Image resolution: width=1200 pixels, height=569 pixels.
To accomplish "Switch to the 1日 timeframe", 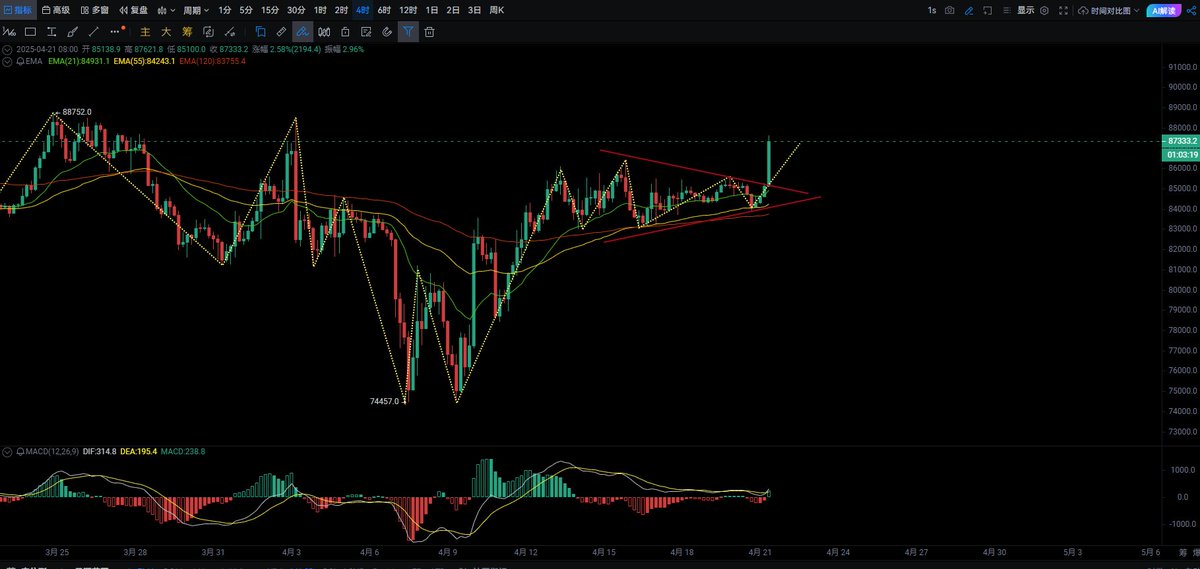I will click(x=432, y=10).
